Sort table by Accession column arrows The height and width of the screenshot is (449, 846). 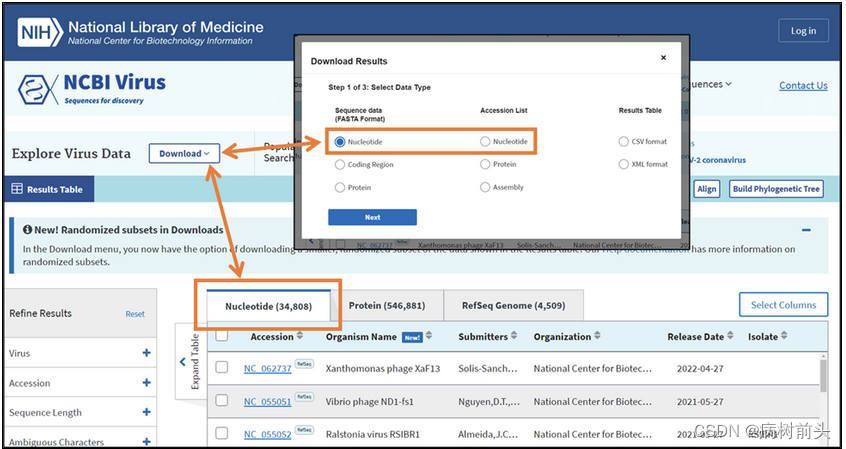(x=300, y=336)
